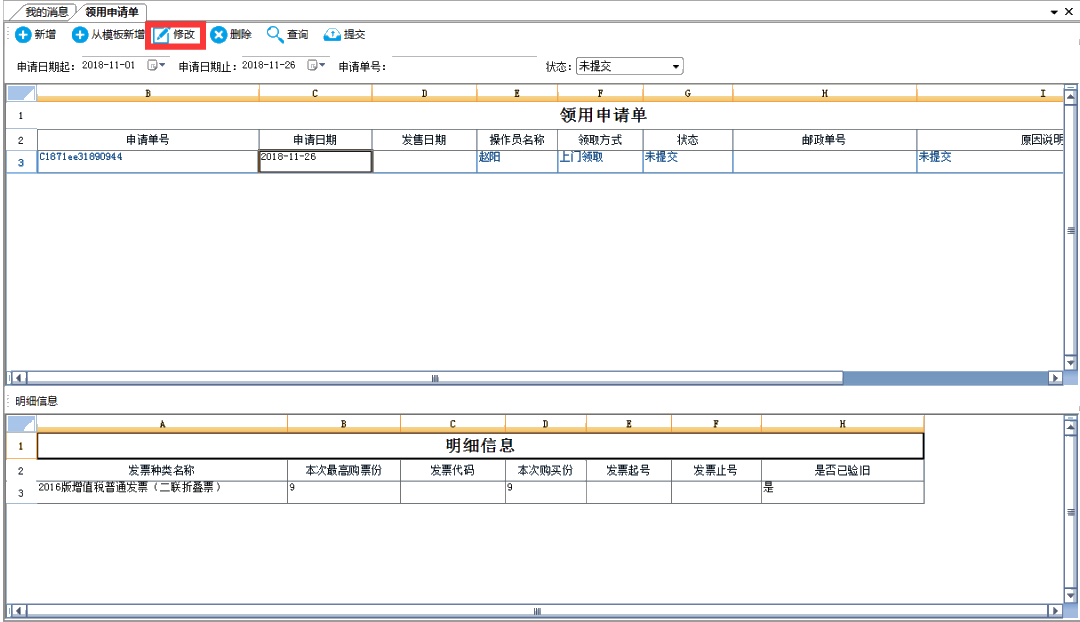The width and height of the screenshot is (1080, 622).
Task: Click the 申请日期起 date value 2018-11-01
Action: [x=109, y=65]
